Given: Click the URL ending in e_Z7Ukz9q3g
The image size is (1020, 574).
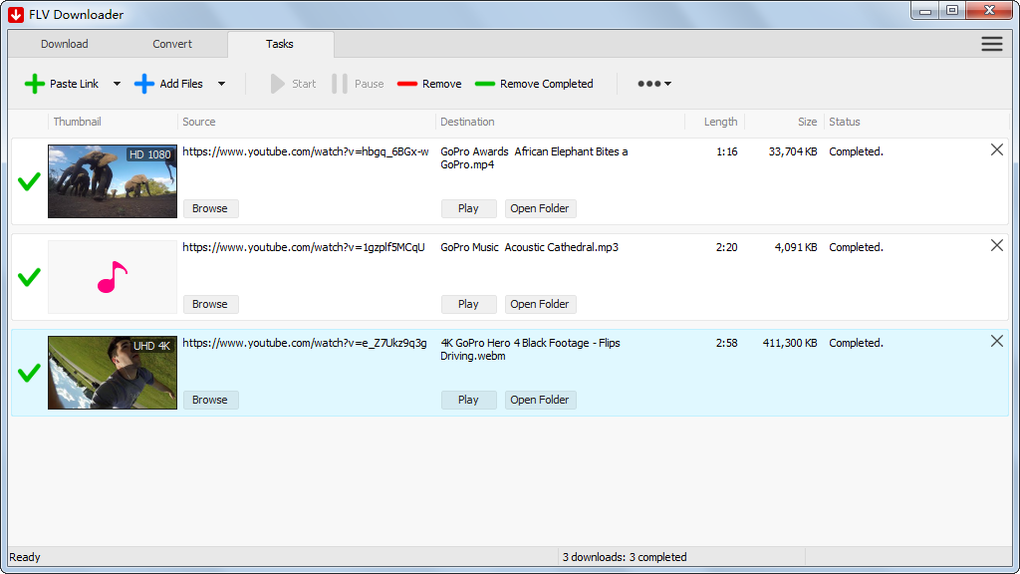Looking at the screenshot, I should (x=304, y=343).
